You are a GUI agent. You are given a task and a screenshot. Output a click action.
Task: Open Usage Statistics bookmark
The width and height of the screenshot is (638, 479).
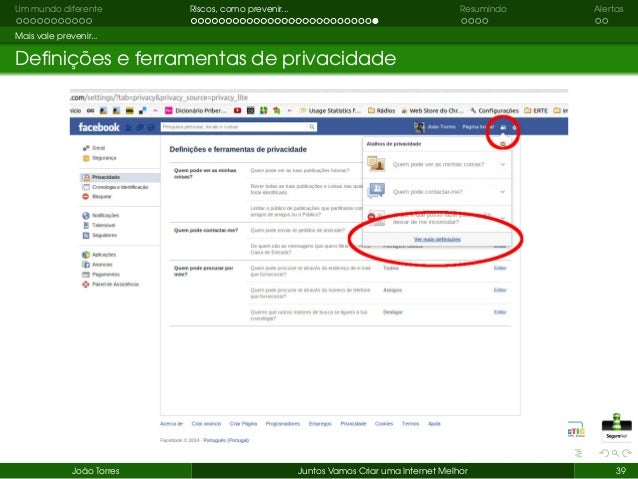330,111
